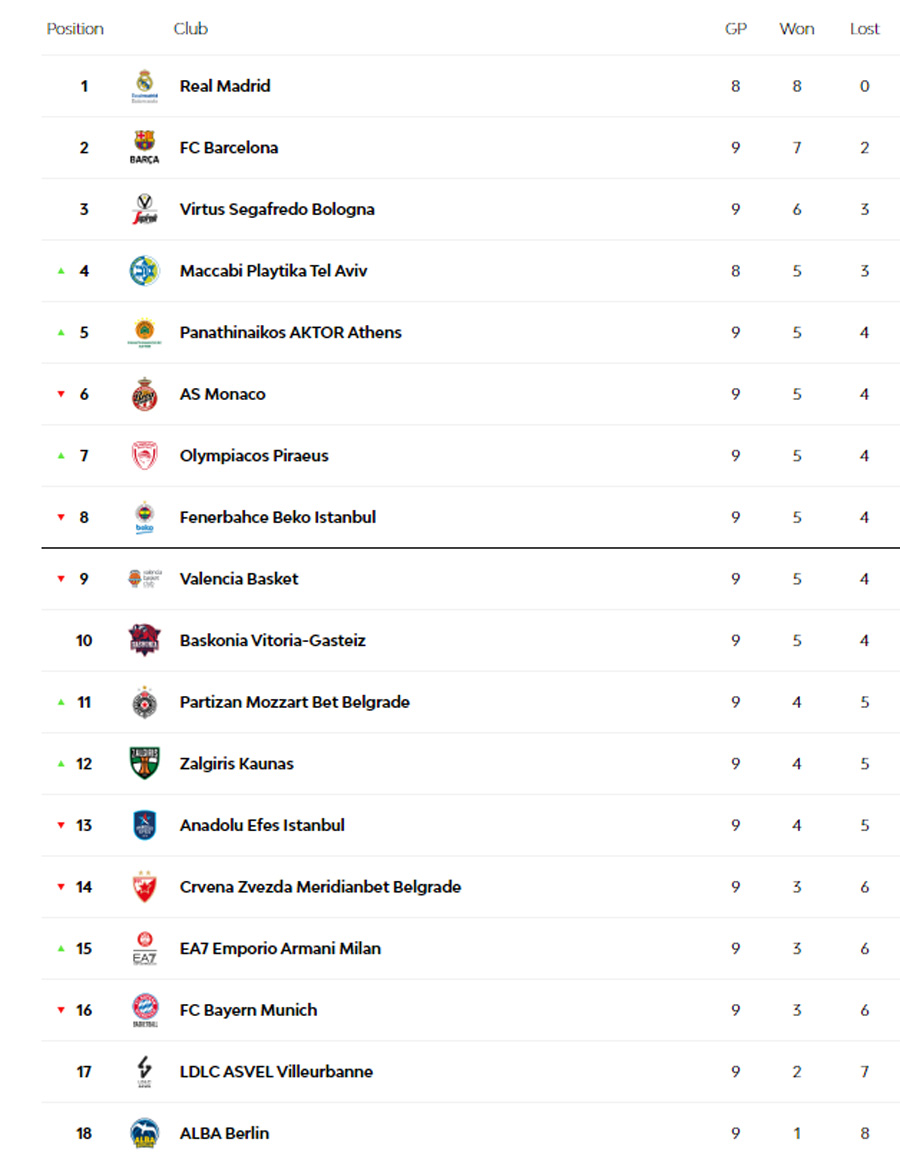Click the FC Bayern Munich logo
Screen dimensions: 900x1159
[144, 1010]
